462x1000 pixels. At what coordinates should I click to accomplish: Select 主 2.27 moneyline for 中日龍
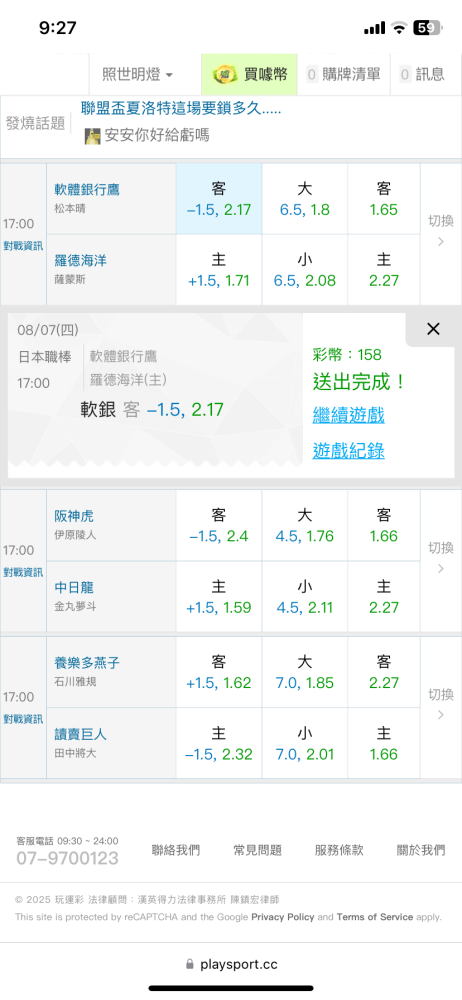coord(384,597)
